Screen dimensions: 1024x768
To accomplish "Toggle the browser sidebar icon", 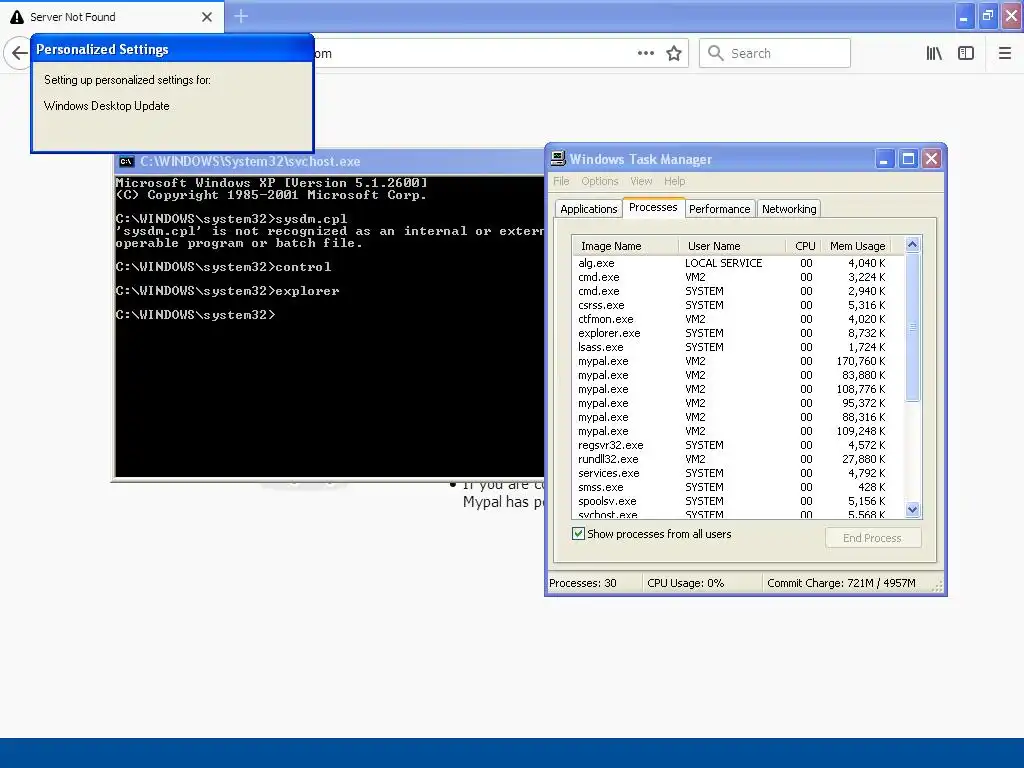I will click(966, 54).
